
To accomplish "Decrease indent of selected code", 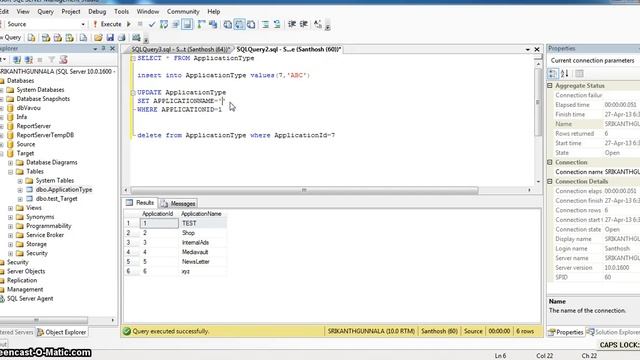I will pos(292,24).
